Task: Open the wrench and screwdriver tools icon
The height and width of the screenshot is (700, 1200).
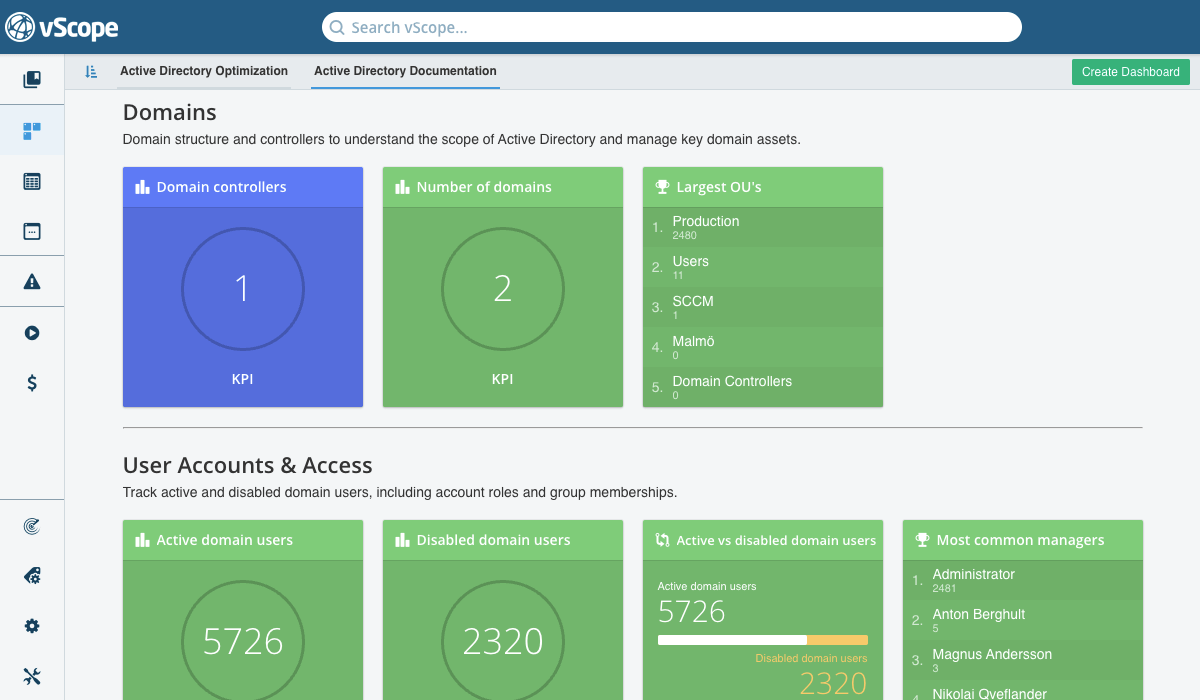Action: coord(32,676)
